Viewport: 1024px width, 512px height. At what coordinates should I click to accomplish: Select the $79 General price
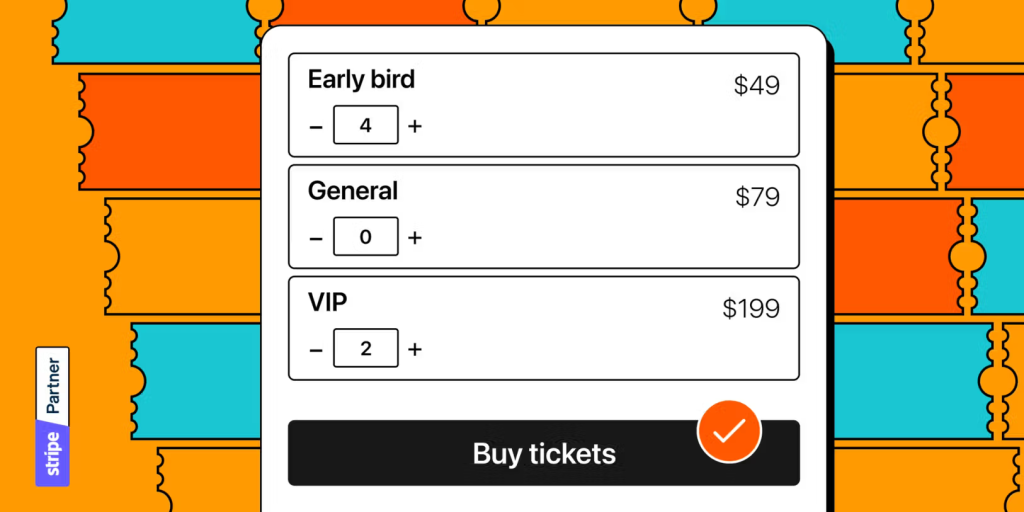tap(757, 197)
